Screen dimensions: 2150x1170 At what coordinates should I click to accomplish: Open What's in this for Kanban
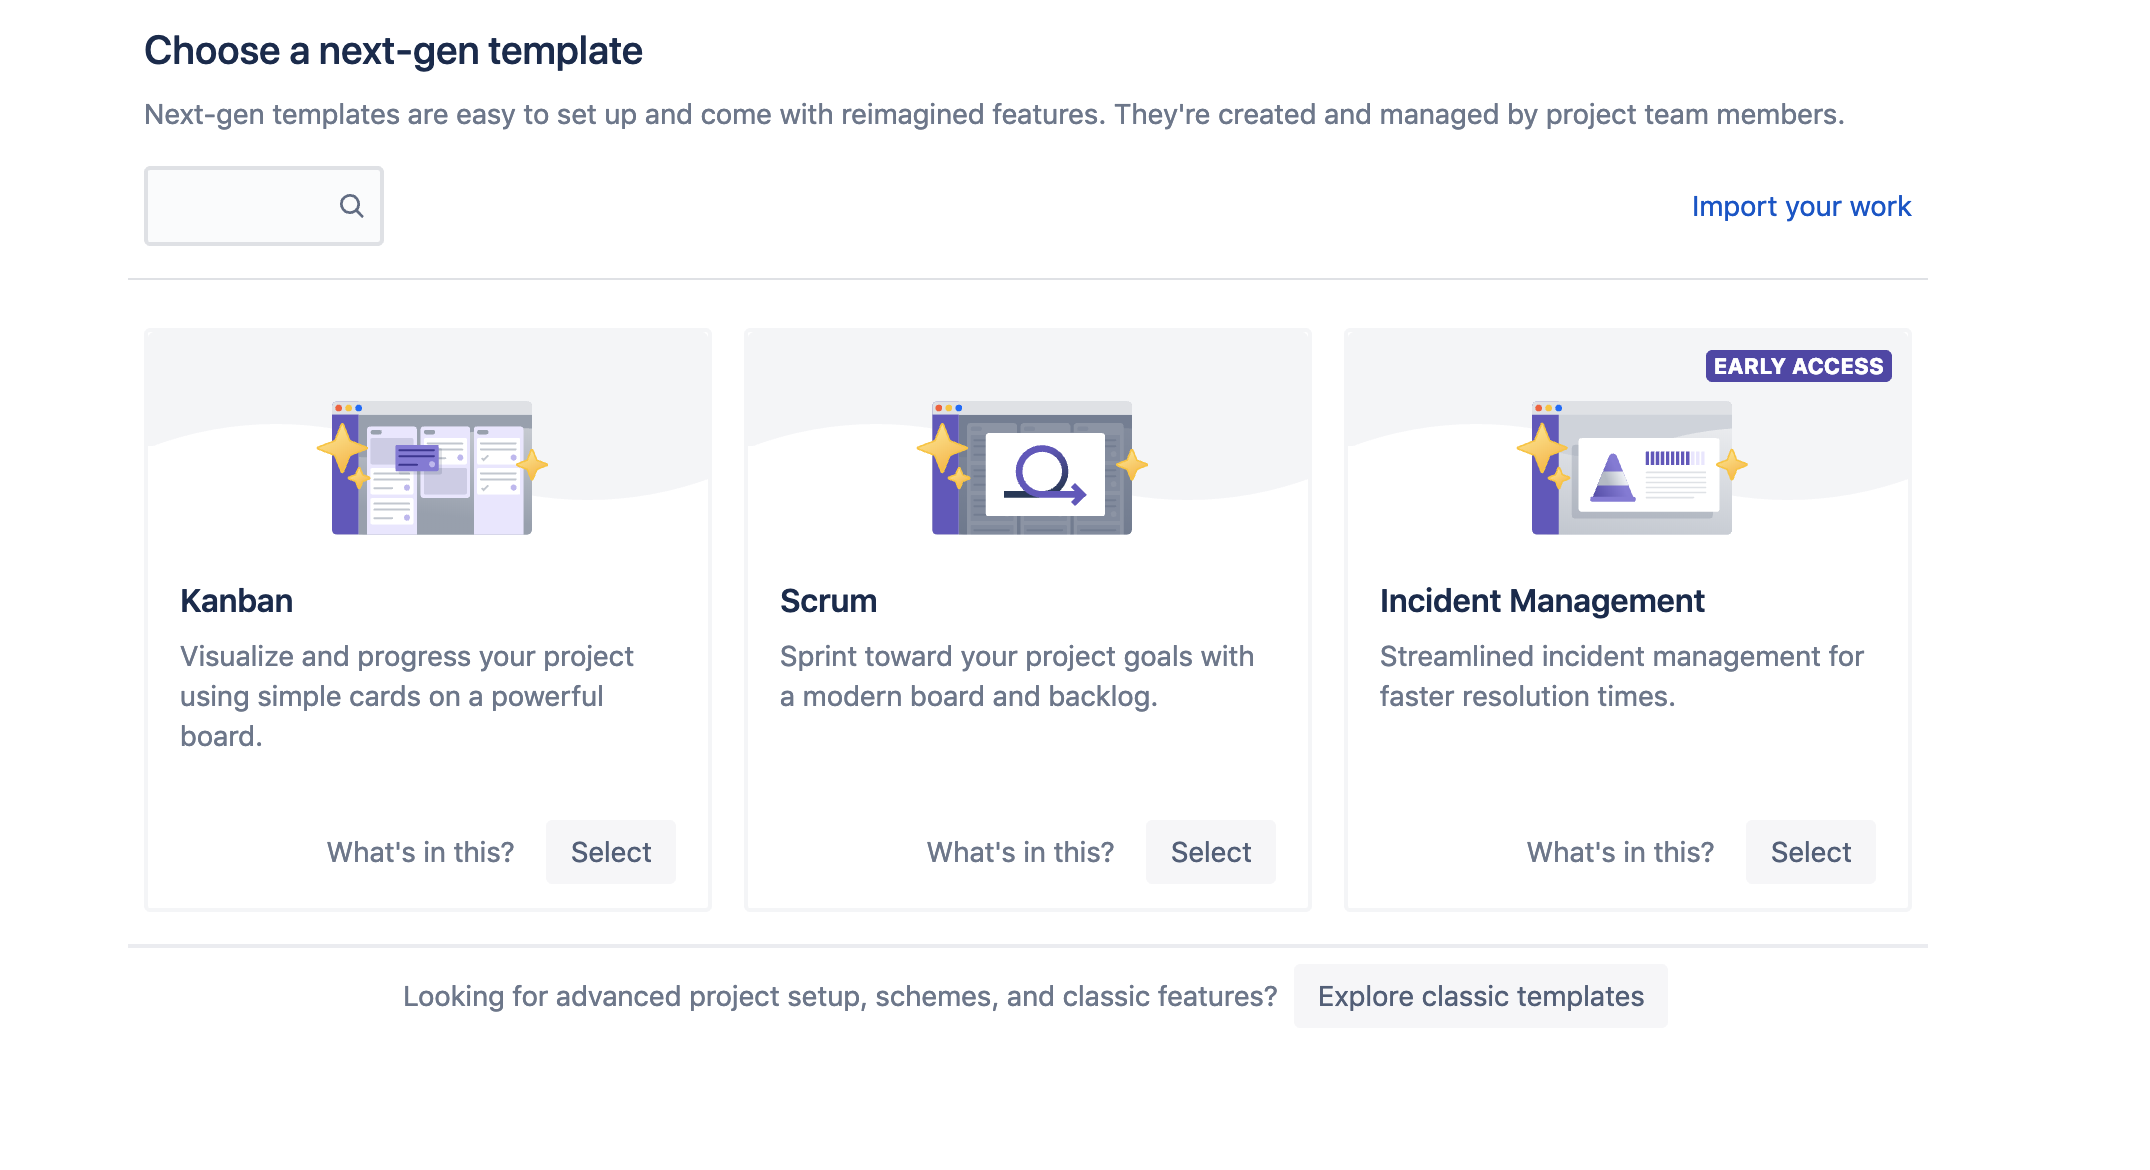(x=420, y=852)
